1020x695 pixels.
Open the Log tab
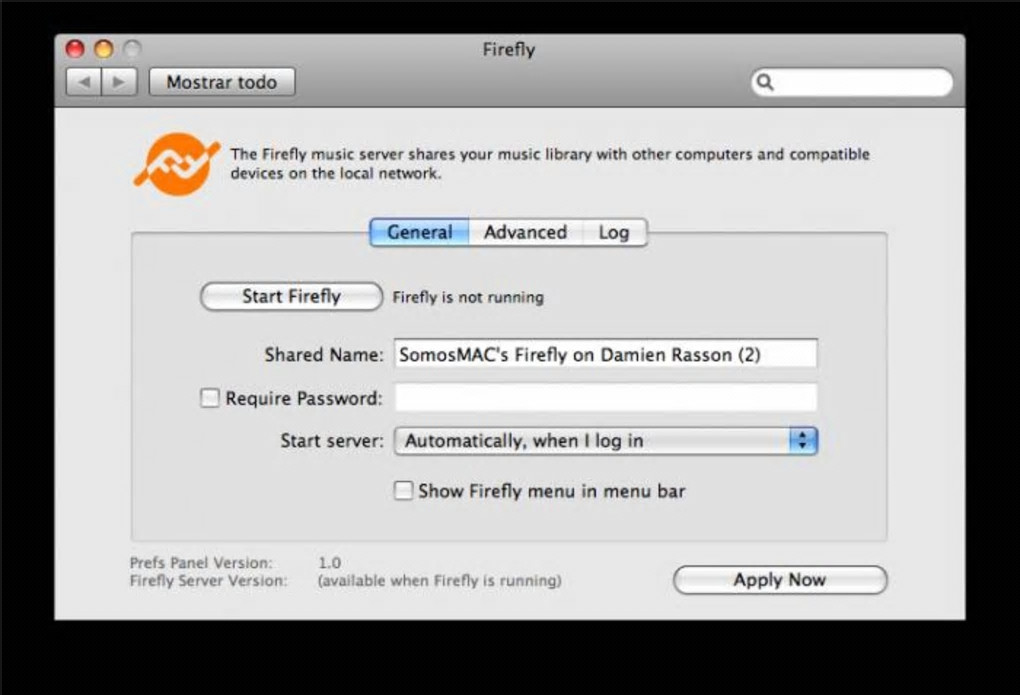click(614, 232)
